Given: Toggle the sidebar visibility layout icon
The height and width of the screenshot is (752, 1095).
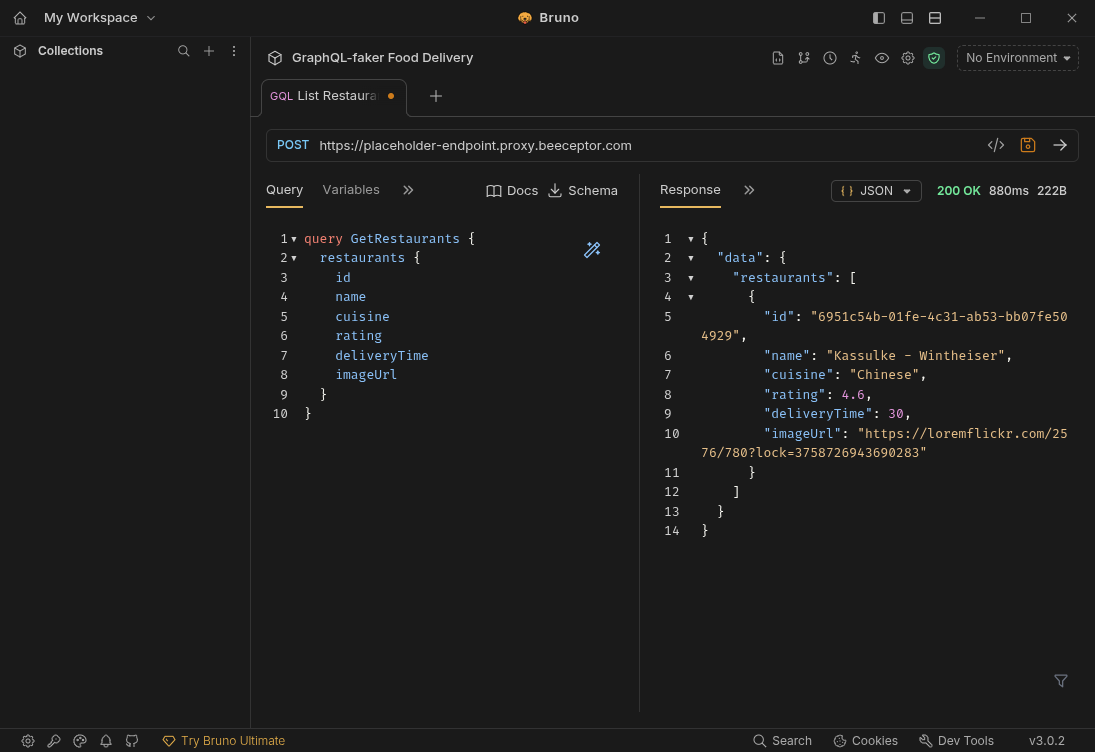Looking at the screenshot, I should pyautogui.click(x=879, y=18).
